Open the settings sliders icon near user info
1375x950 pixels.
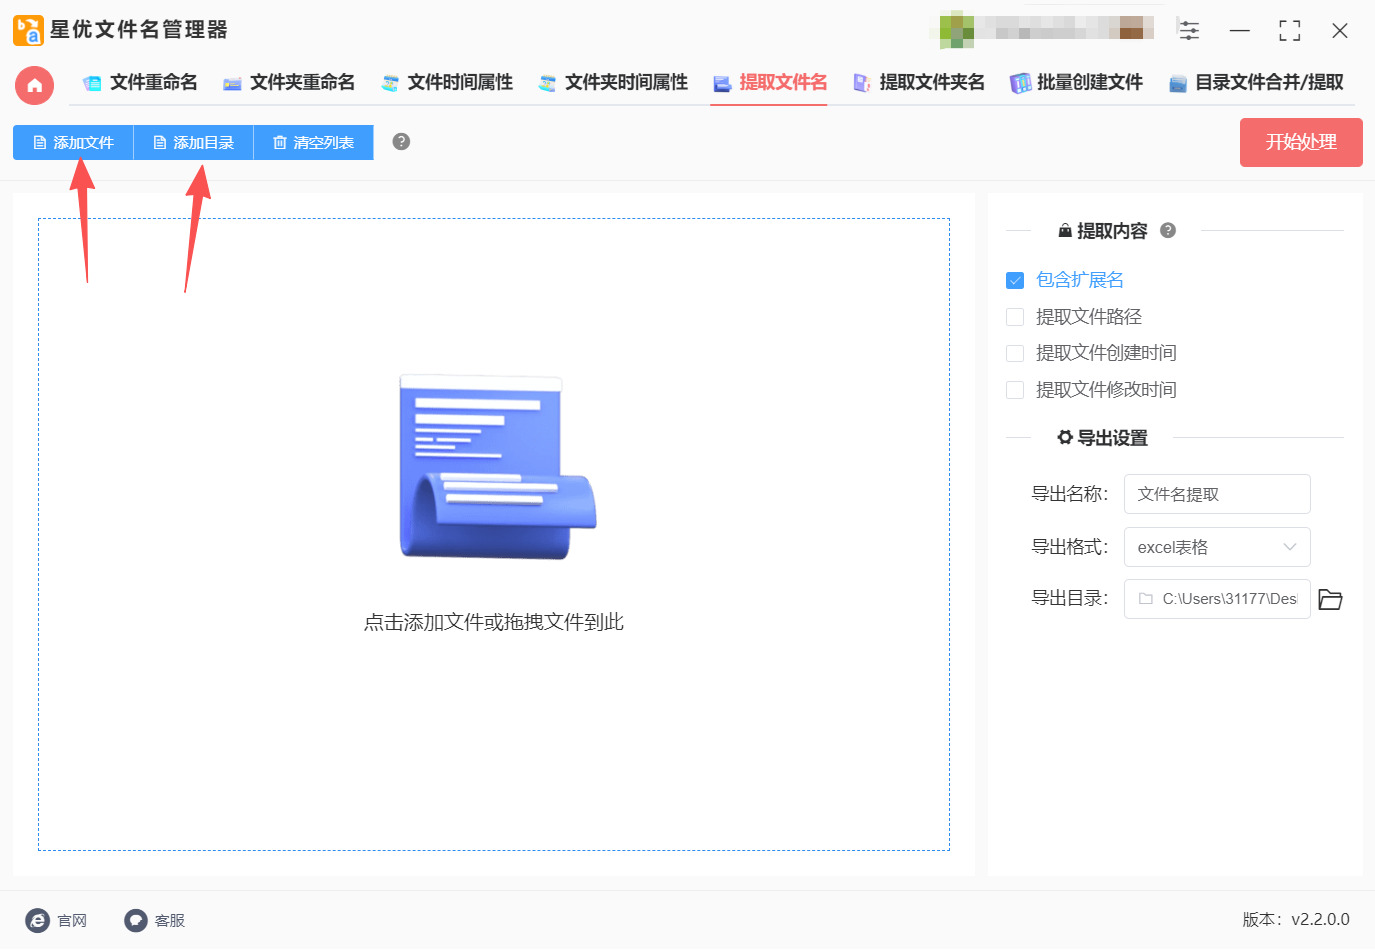click(1189, 30)
